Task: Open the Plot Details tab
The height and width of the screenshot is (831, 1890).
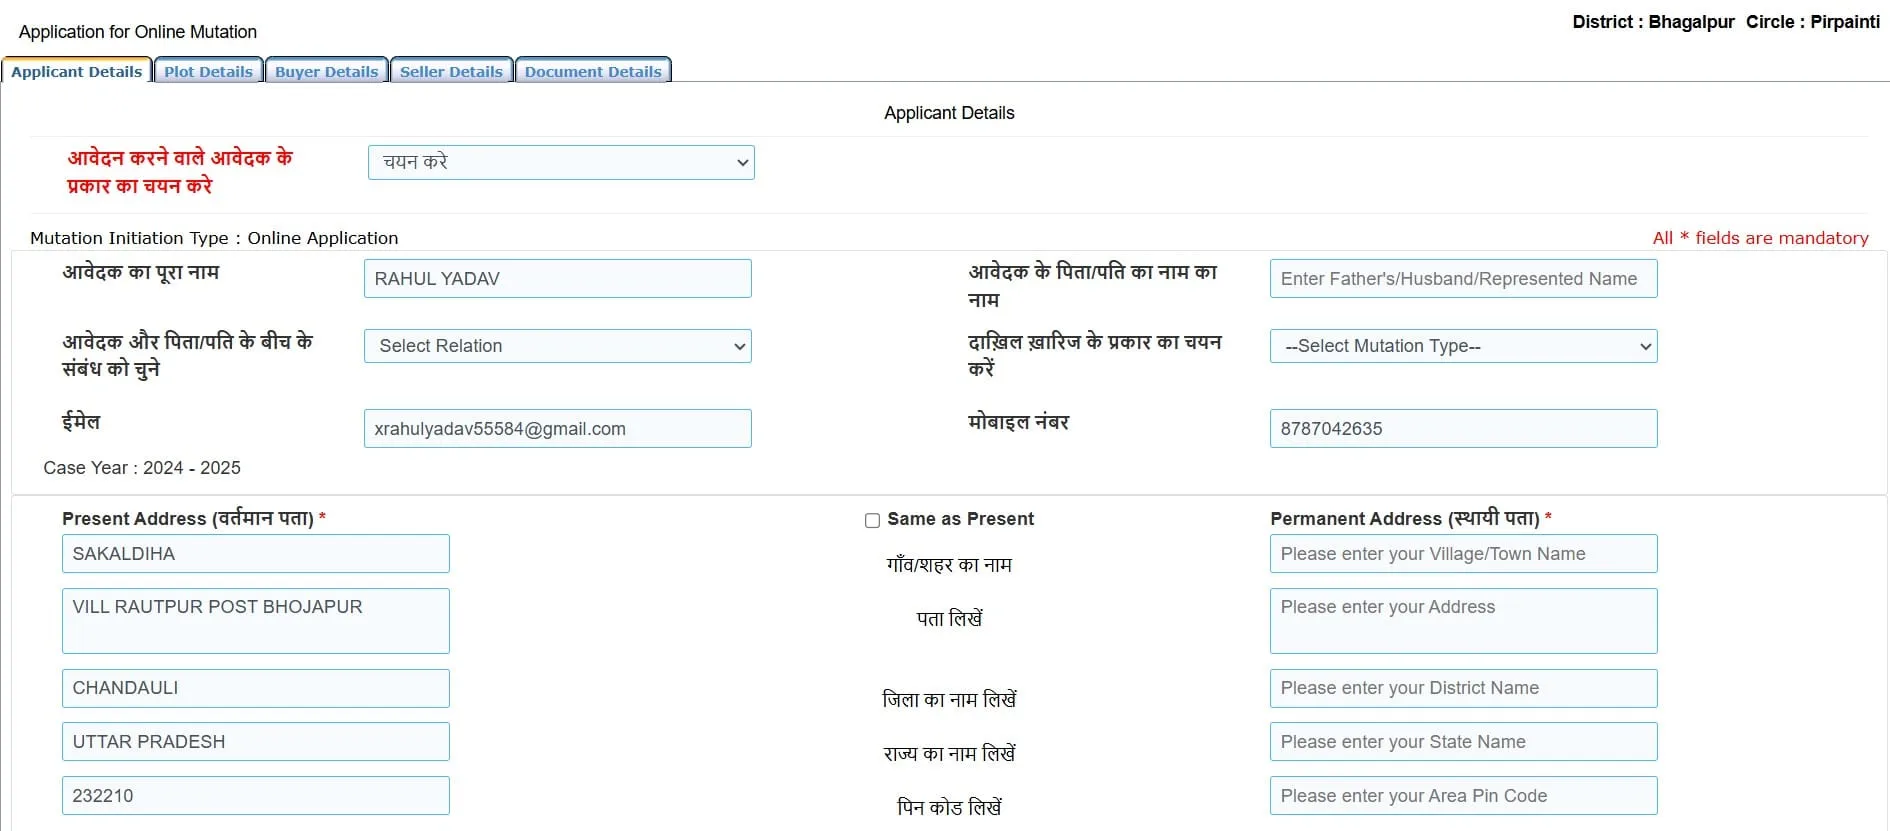Action: pos(208,71)
